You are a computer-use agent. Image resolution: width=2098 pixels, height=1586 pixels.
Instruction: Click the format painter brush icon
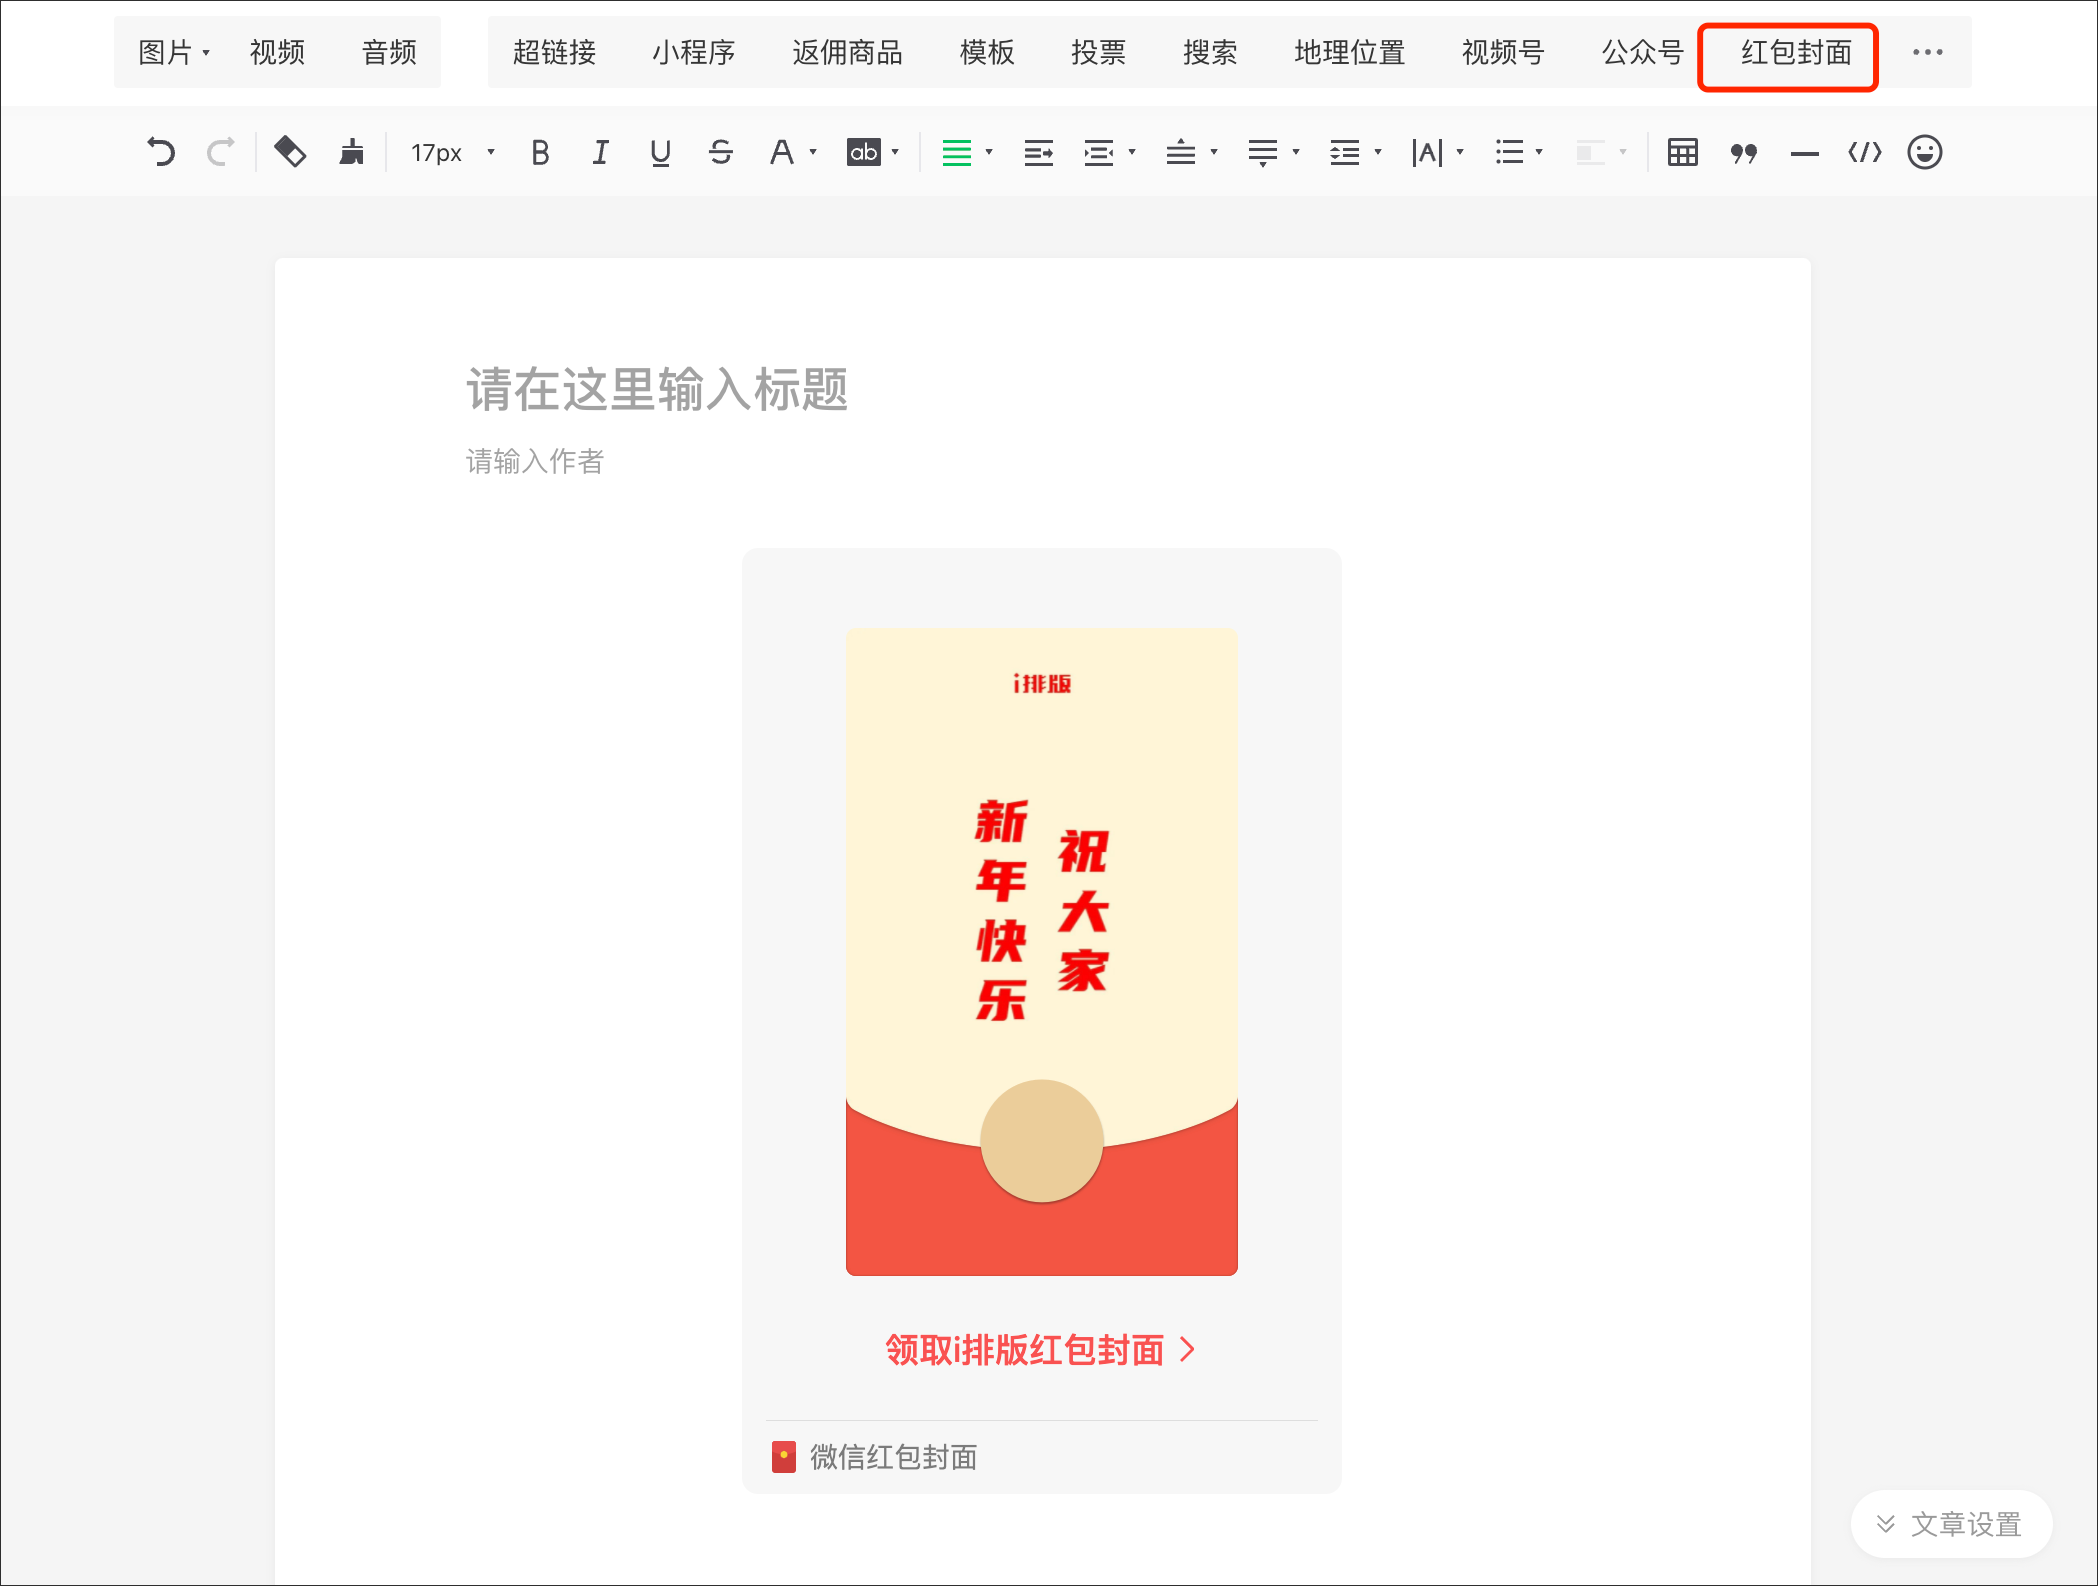(x=351, y=152)
